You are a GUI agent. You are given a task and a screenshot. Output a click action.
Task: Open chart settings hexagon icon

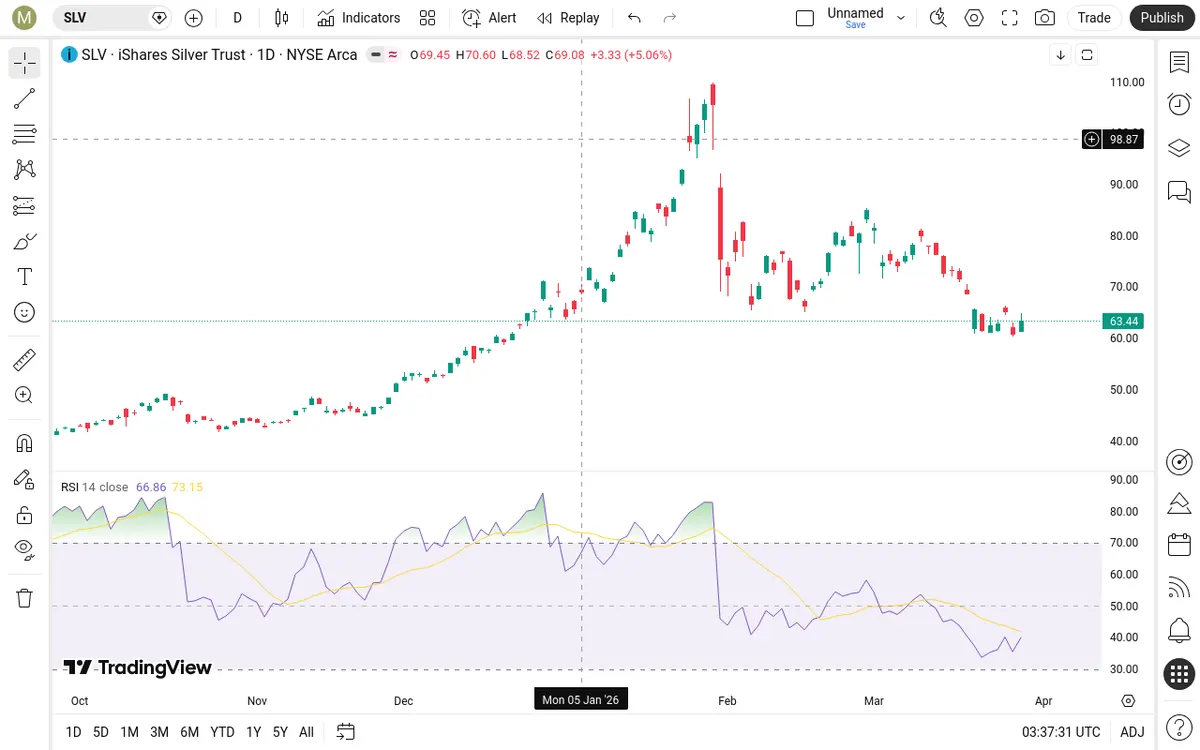[974, 18]
